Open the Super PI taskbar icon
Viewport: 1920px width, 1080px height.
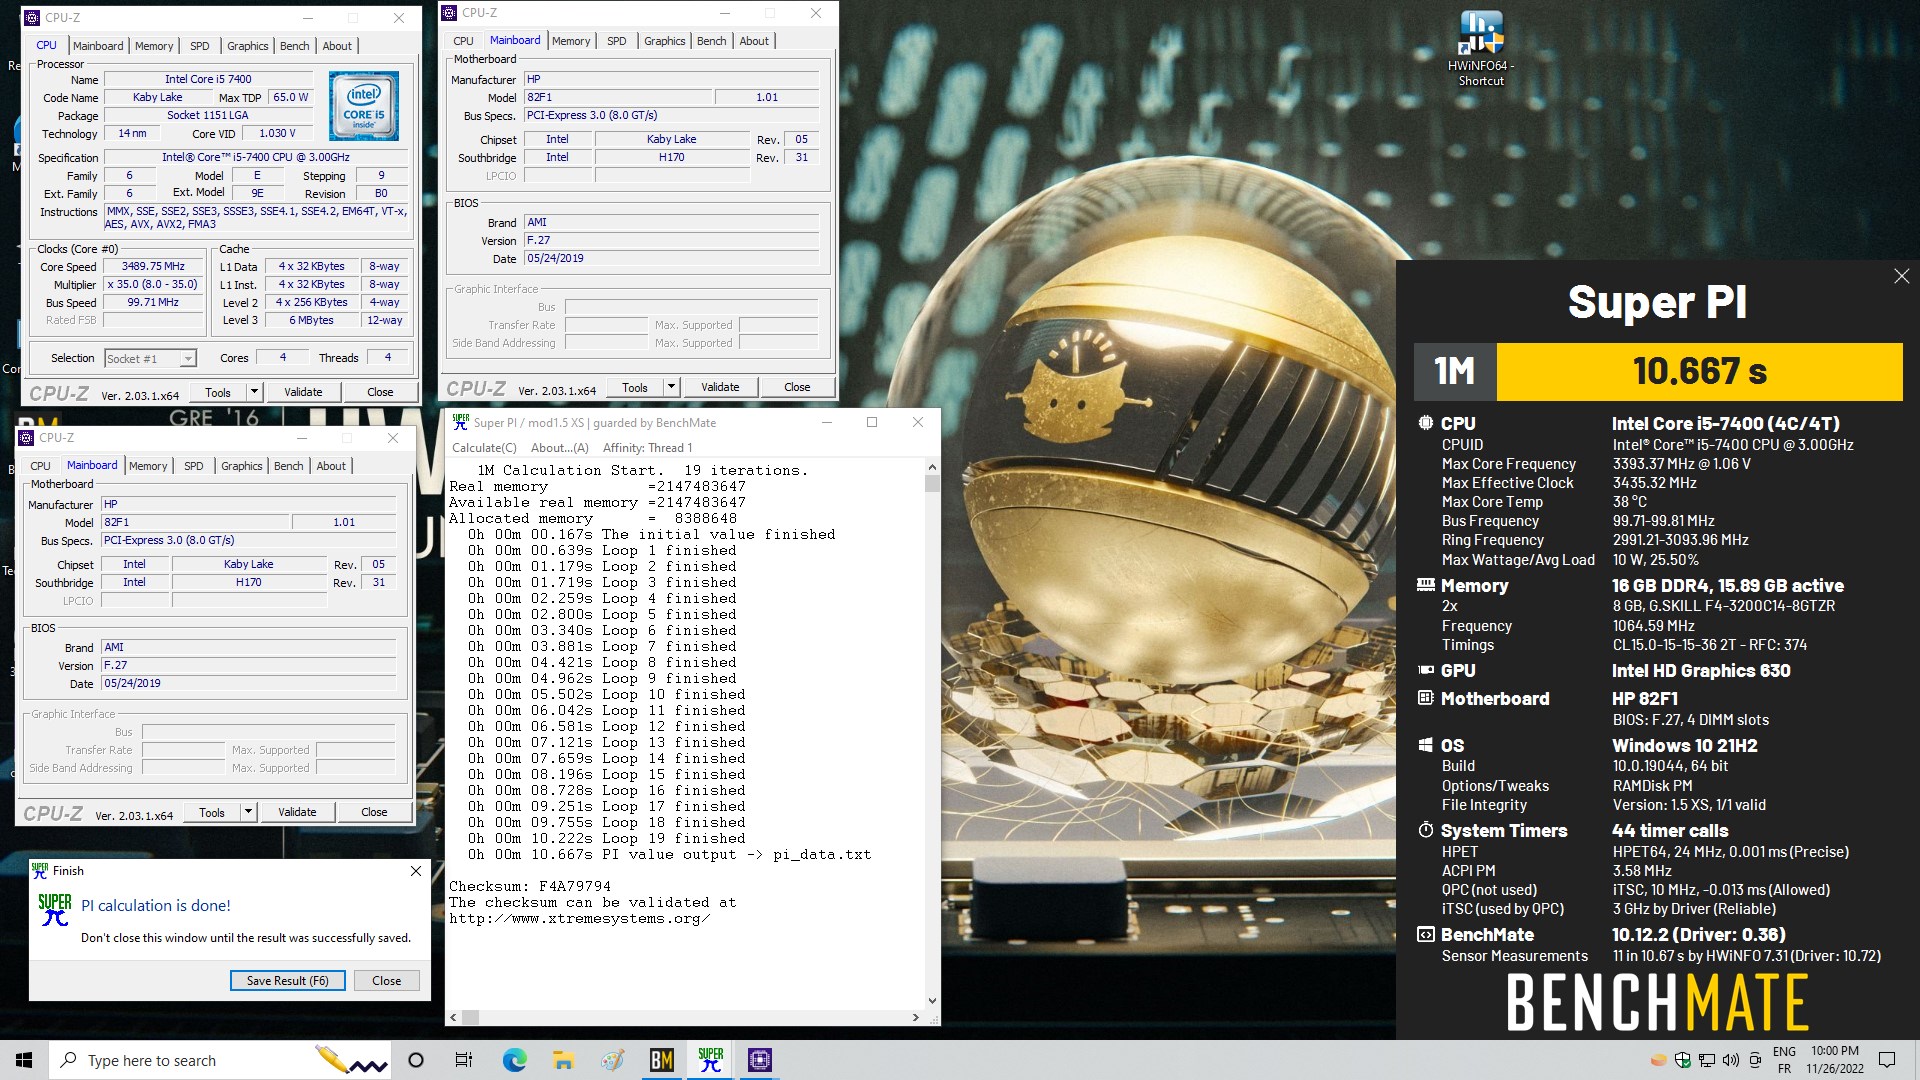[711, 1060]
